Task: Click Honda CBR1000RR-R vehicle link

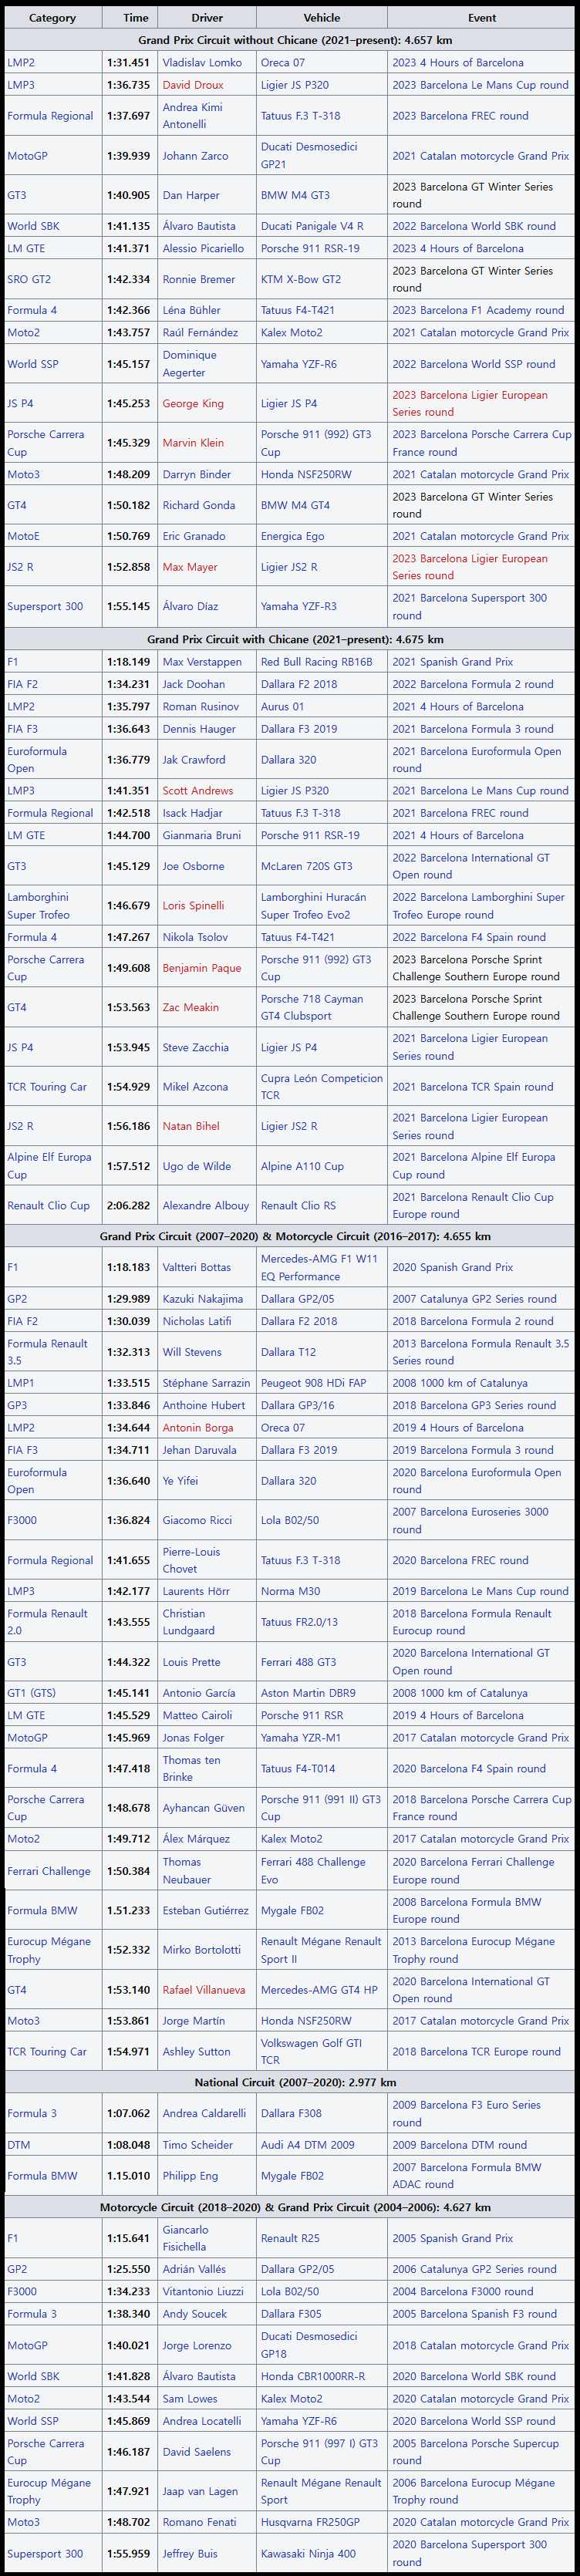Action: 313,2376
